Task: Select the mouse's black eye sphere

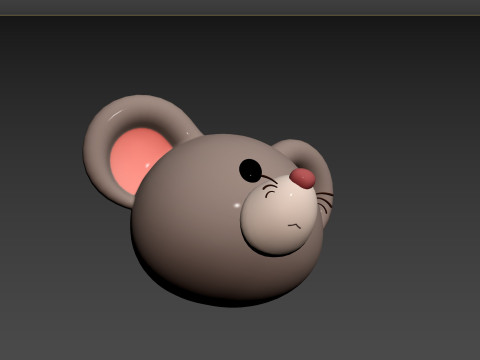Action: coord(250,171)
